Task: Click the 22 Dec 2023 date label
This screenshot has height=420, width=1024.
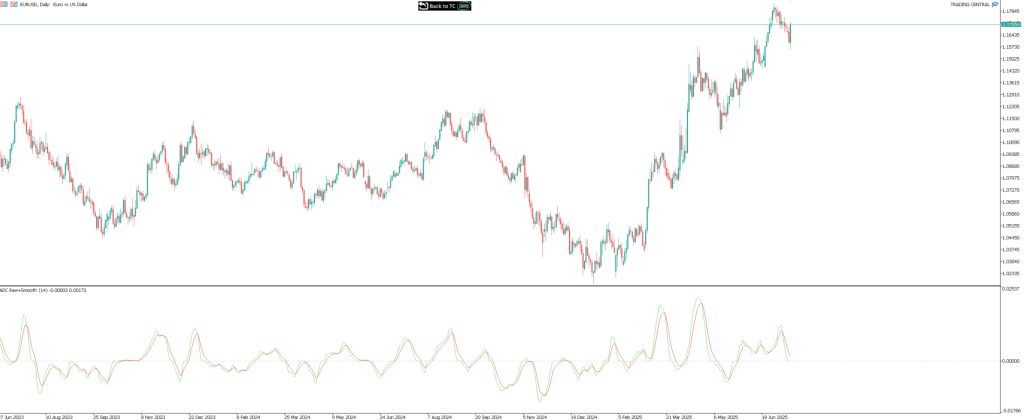Action: [x=202, y=415]
